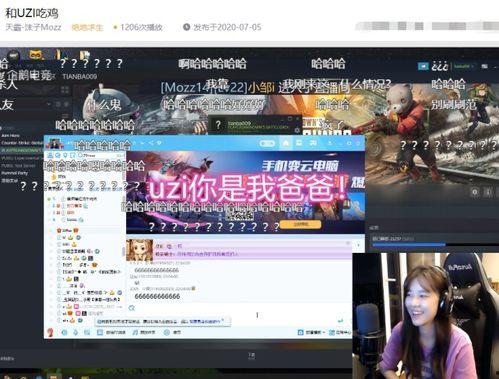Click the 绝地求生 category tag

[87, 27]
